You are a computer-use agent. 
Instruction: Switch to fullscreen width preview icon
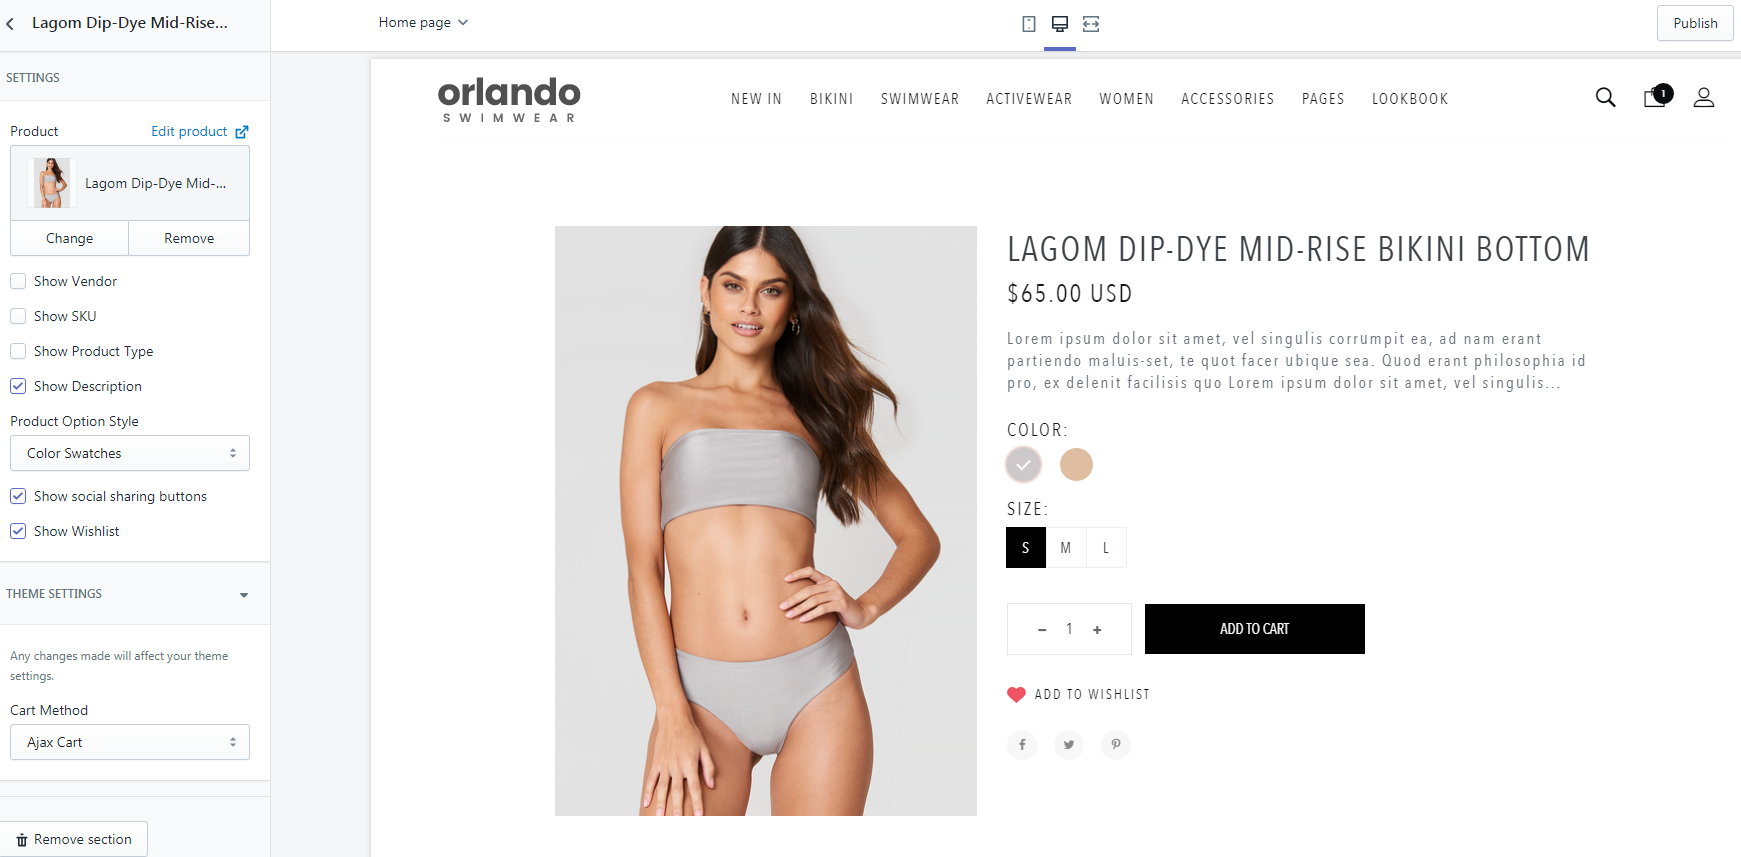click(1091, 24)
